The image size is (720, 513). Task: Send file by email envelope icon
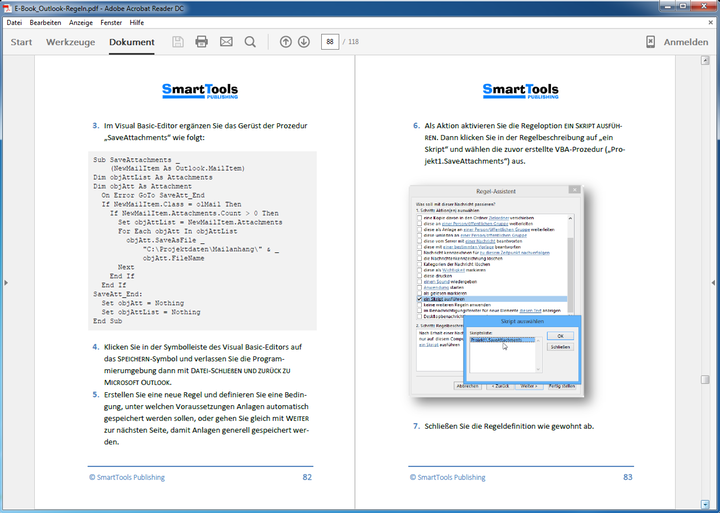[226, 42]
